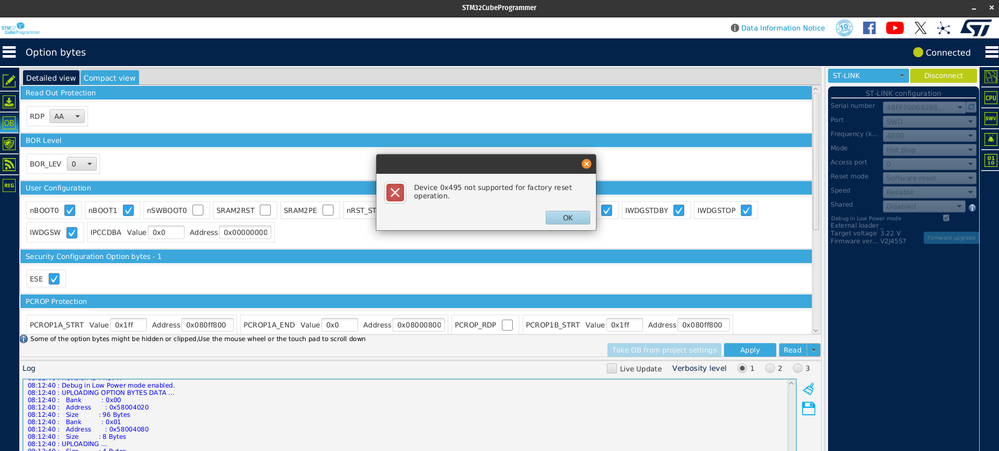This screenshot has width=999, height=451.
Task: Toggle the IWDGSW checkbox
Action: (x=72, y=233)
